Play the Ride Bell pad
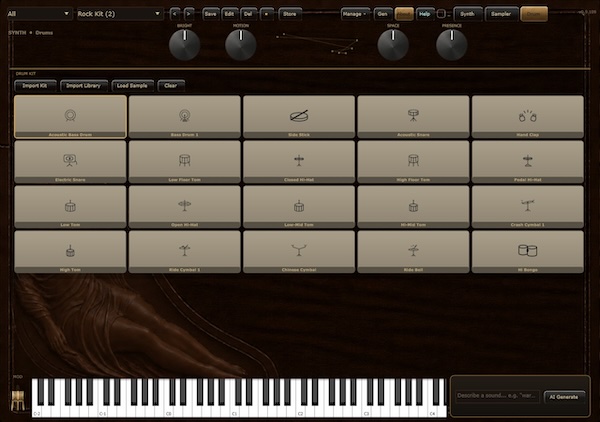This screenshot has height=422, width=600. (413, 252)
